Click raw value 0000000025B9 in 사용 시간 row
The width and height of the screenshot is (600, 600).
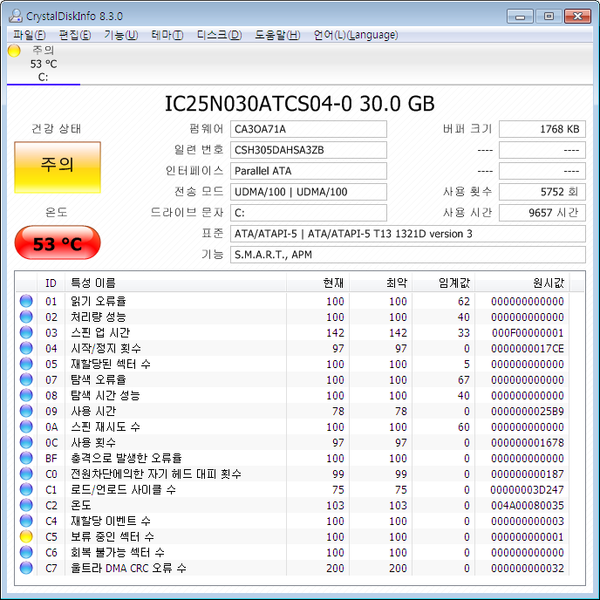pos(527,411)
